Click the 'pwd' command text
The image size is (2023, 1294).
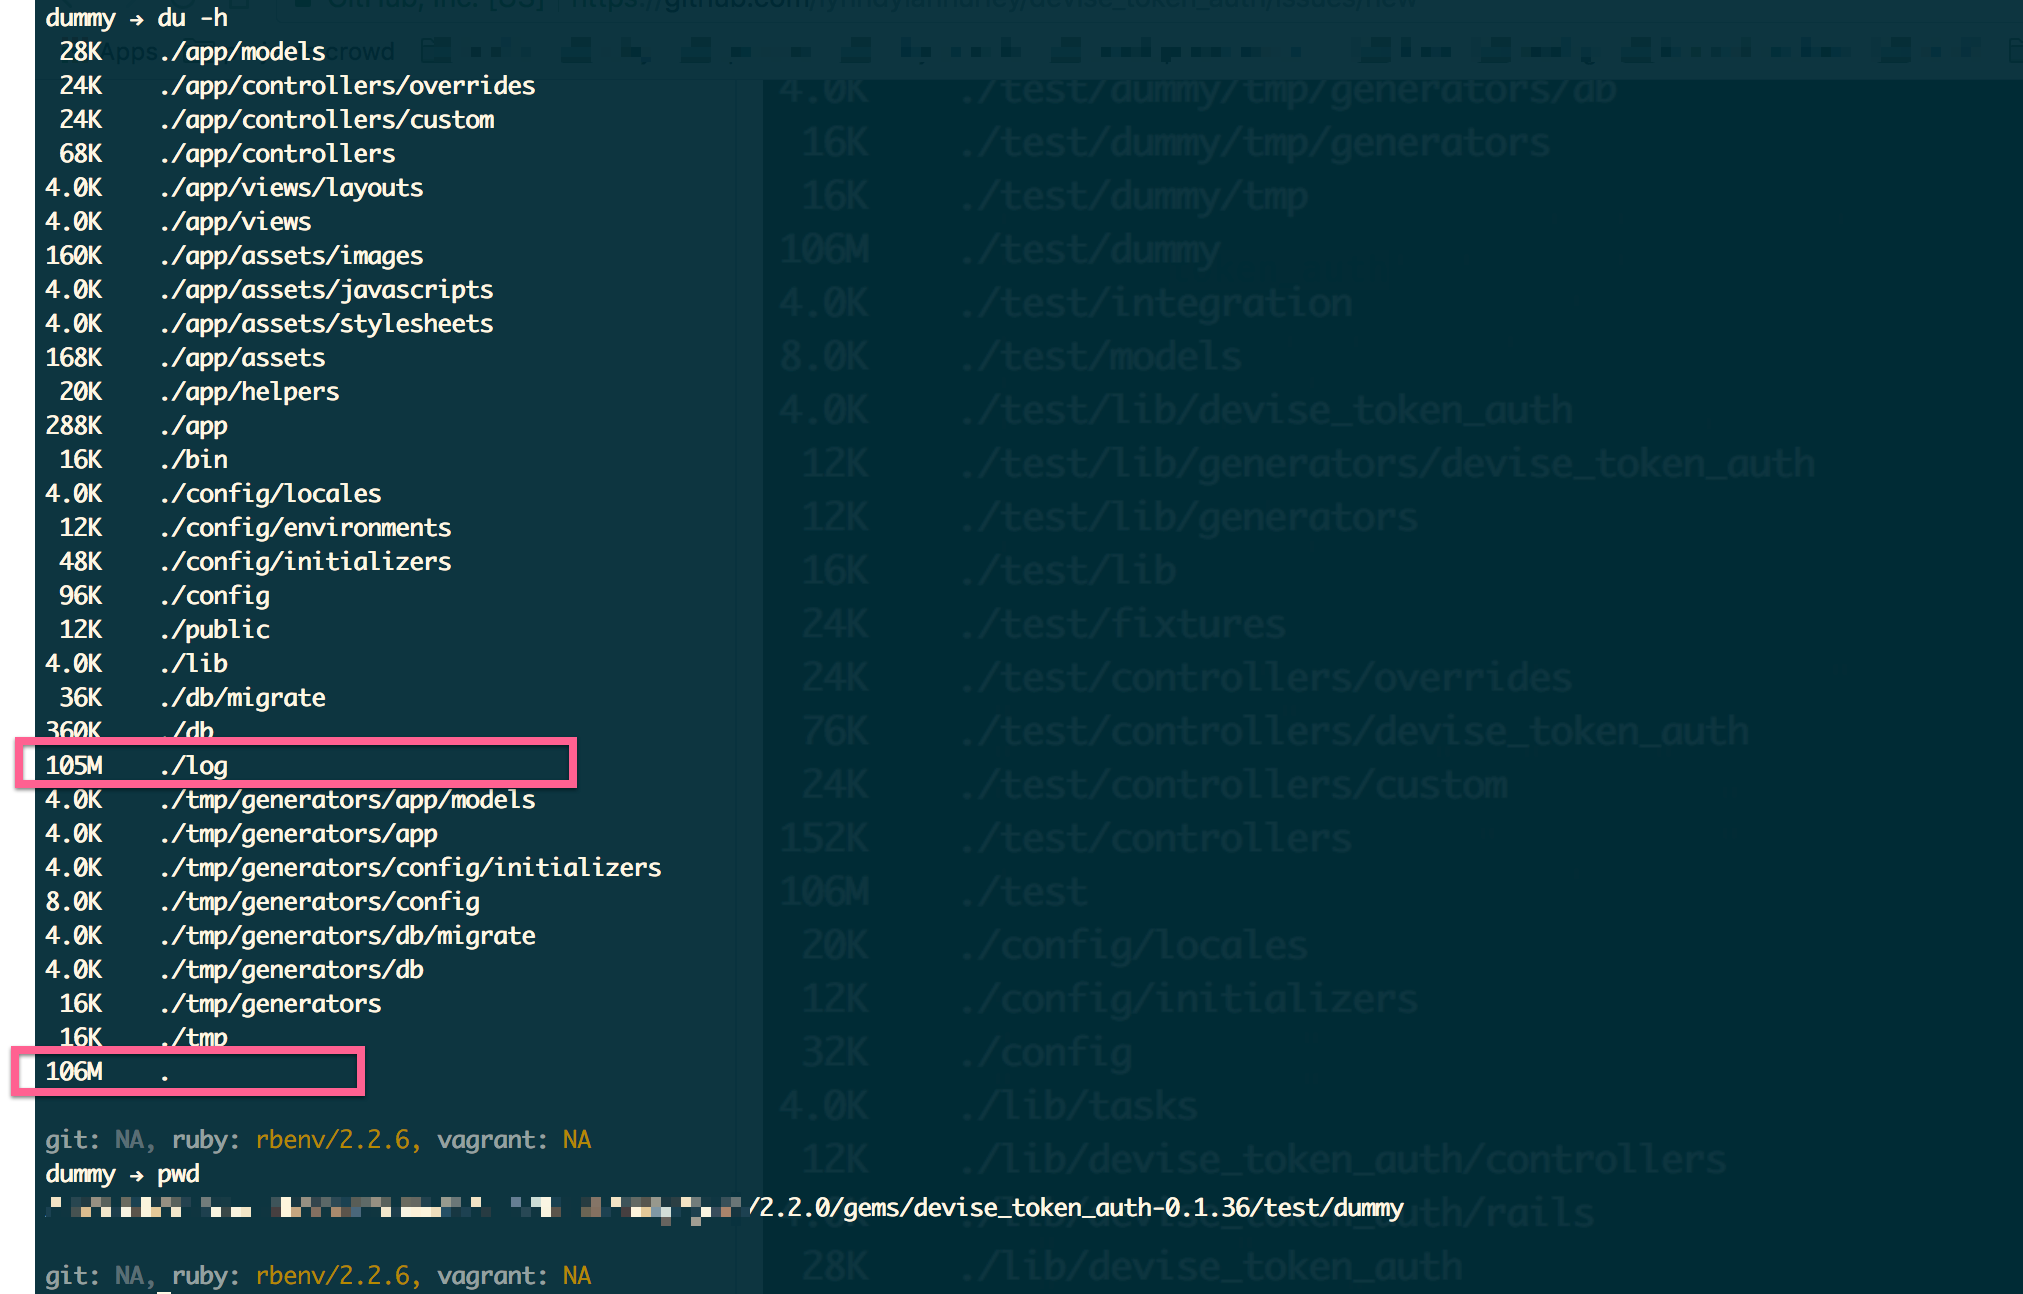coord(178,1174)
